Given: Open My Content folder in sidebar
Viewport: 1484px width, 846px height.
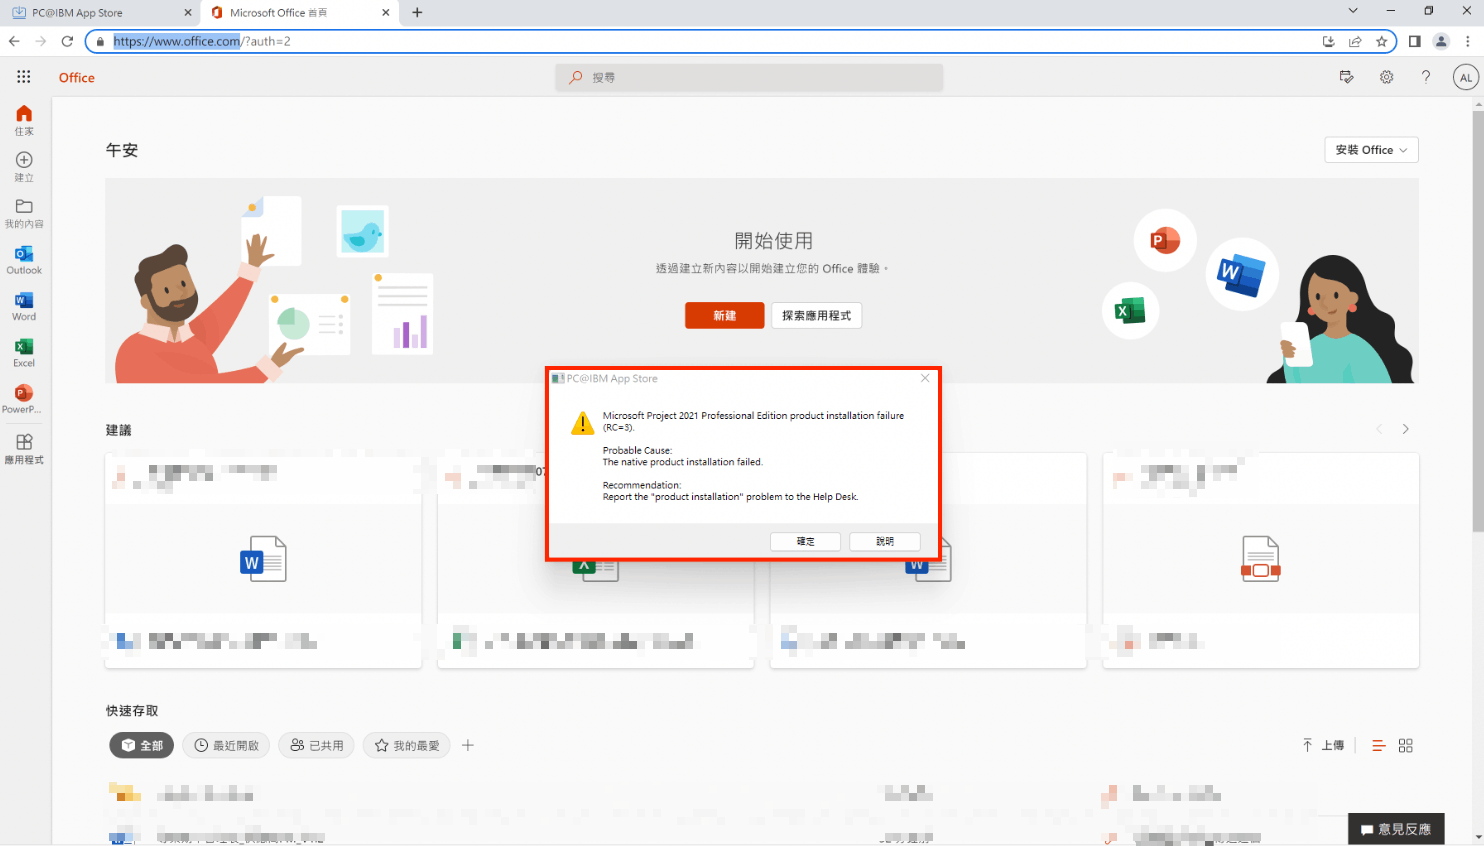Looking at the screenshot, I should click(x=24, y=213).
